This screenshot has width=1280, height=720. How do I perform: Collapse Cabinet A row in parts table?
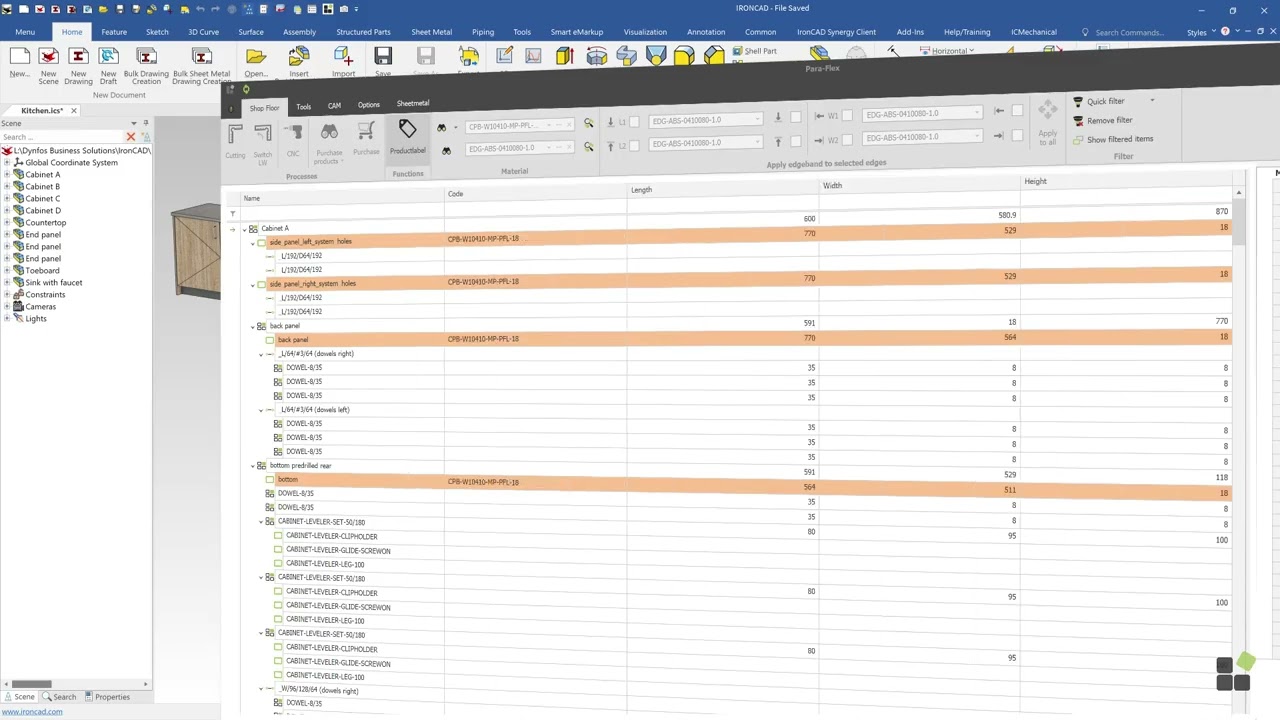244,230
